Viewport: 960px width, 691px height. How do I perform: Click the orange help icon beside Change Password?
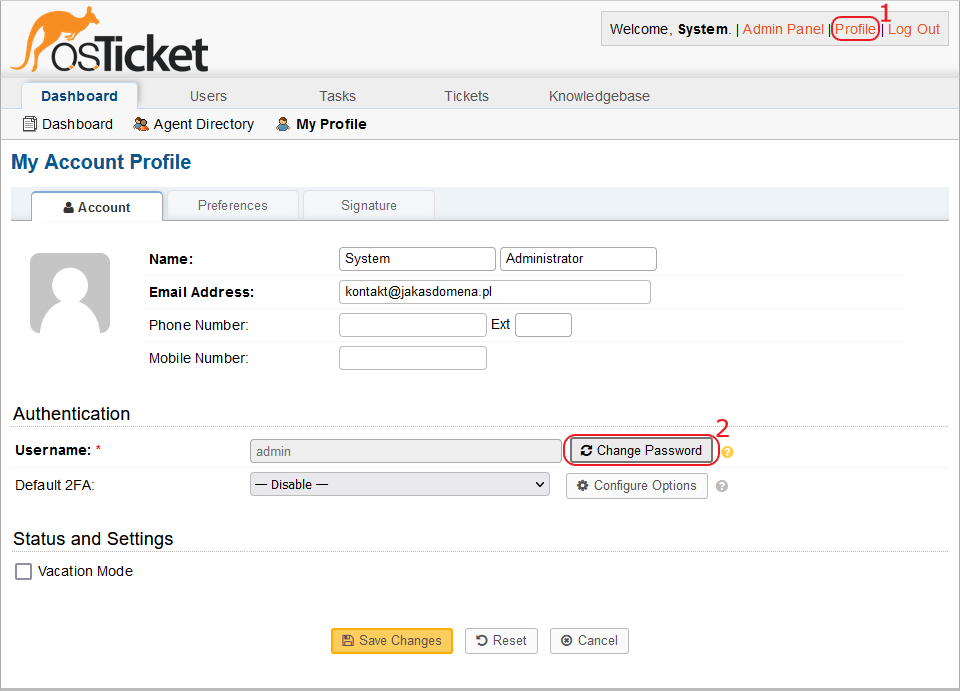[727, 452]
